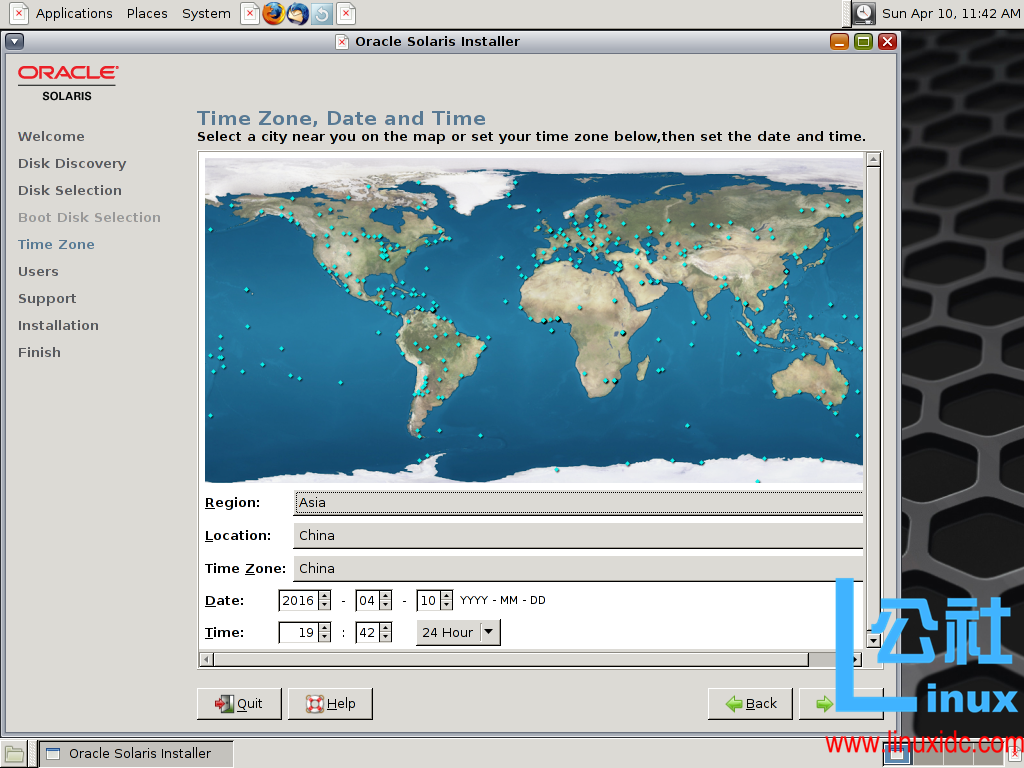Click the Installation step in the sidebar

tap(58, 325)
